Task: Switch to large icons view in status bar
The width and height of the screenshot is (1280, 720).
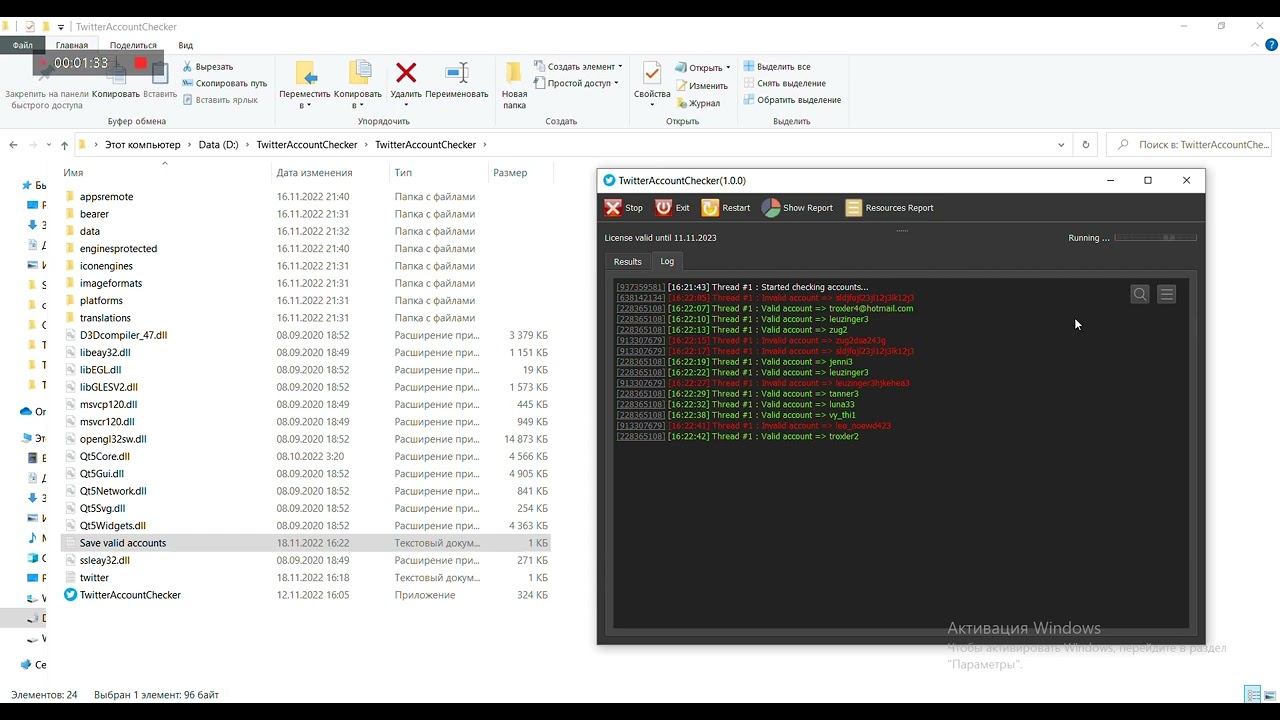Action: coord(1269,694)
